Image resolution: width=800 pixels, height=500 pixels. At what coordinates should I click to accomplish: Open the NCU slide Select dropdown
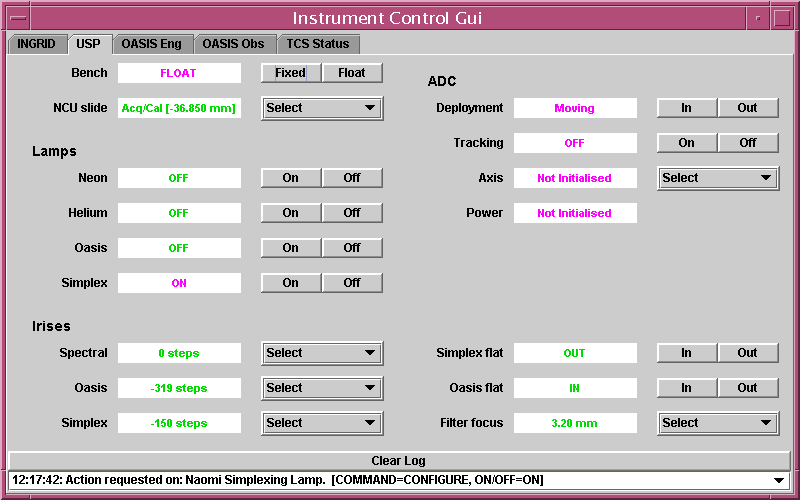[x=322, y=108]
